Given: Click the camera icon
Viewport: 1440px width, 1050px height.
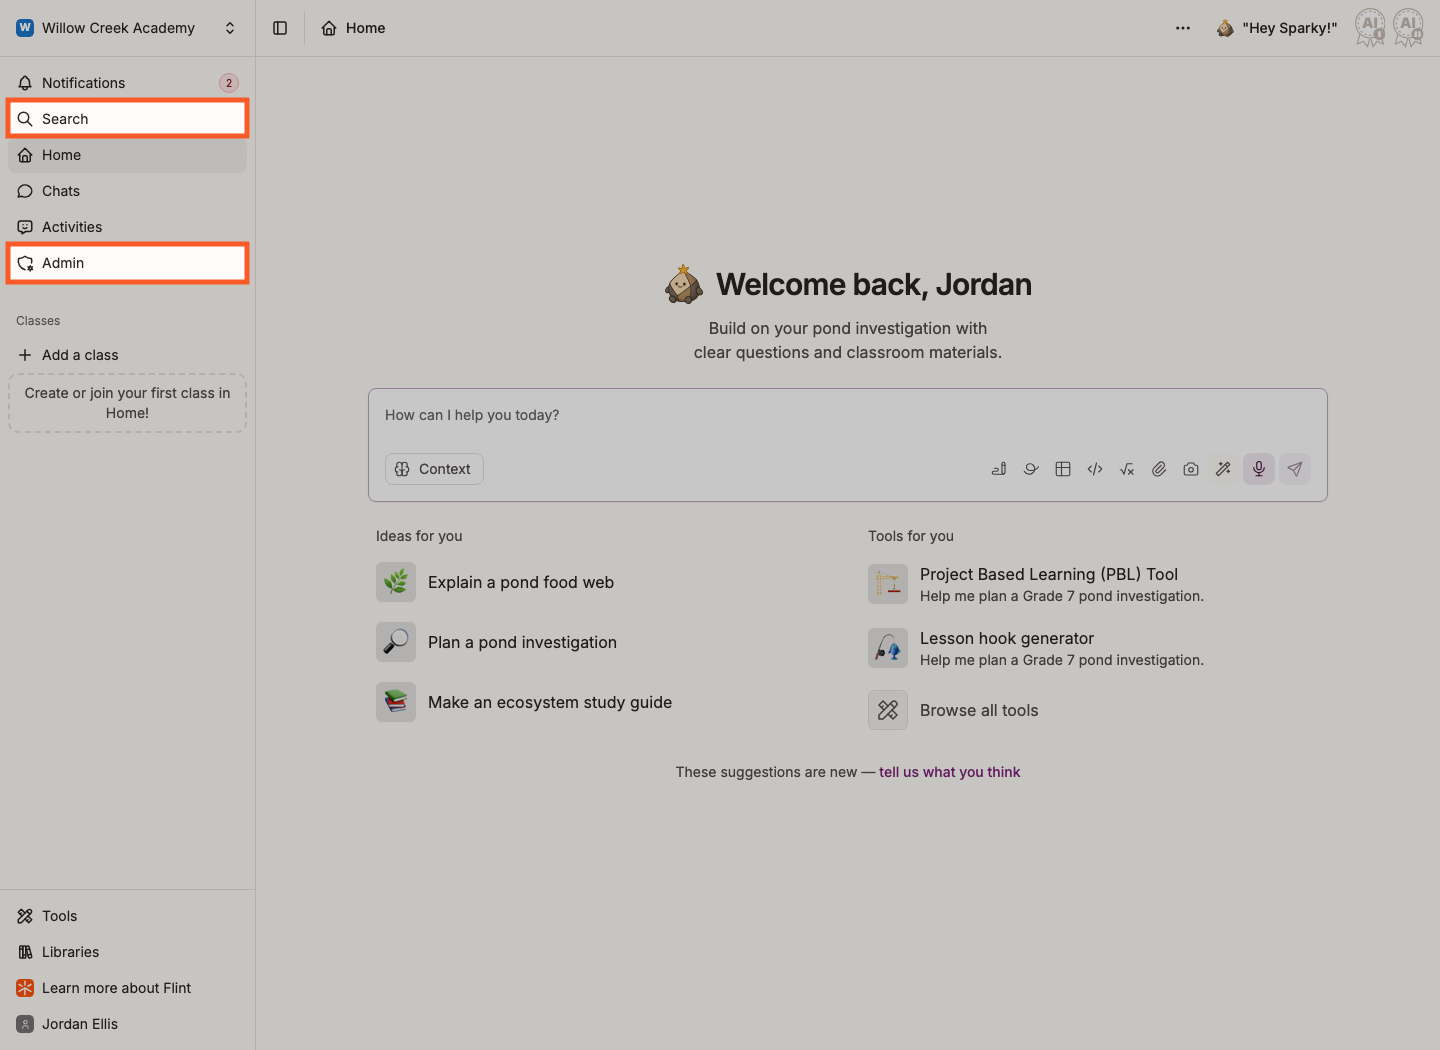Looking at the screenshot, I should coord(1191,469).
